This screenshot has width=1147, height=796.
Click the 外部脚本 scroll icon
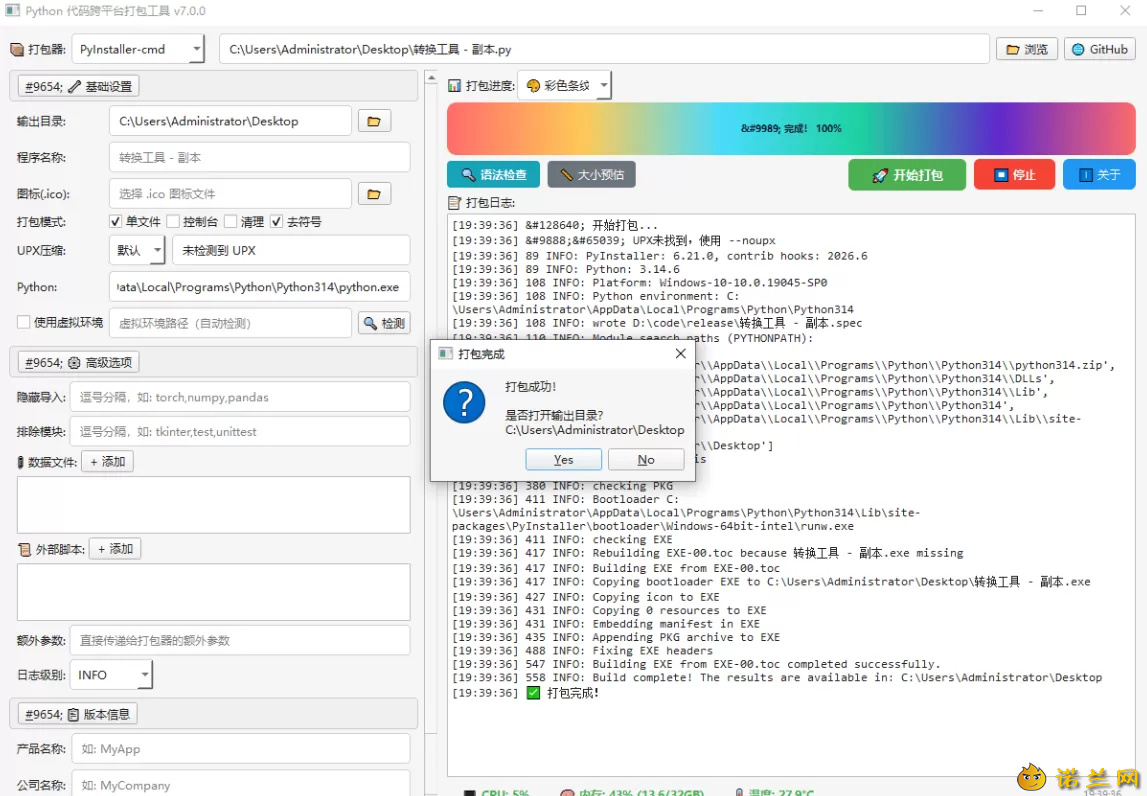[24, 549]
